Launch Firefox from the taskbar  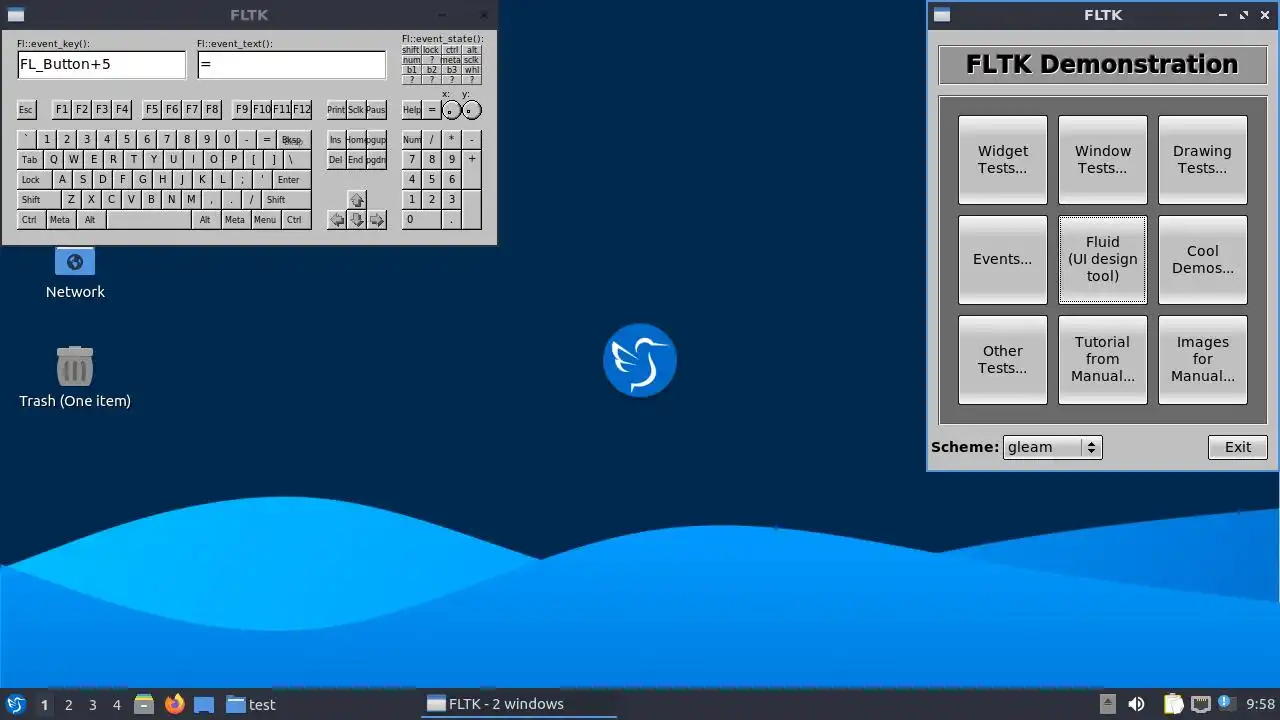pos(174,704)
